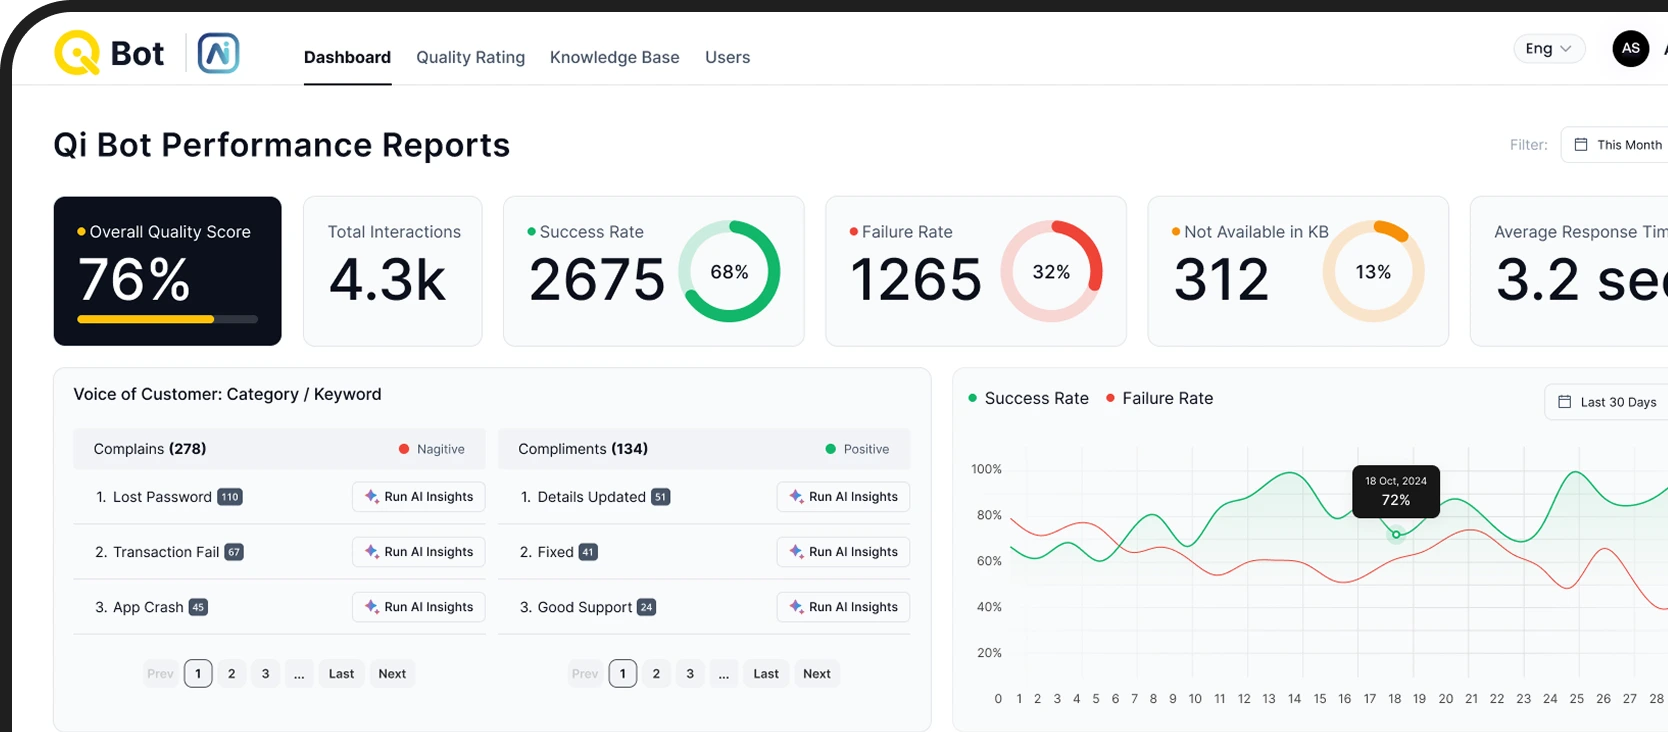
Task: Toggle the Failure Rate chart legend
Action: (1159, 398)
